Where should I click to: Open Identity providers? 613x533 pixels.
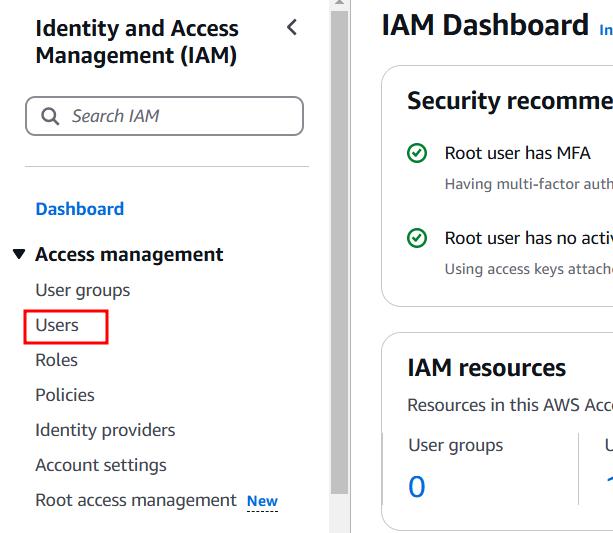point(105,430)
